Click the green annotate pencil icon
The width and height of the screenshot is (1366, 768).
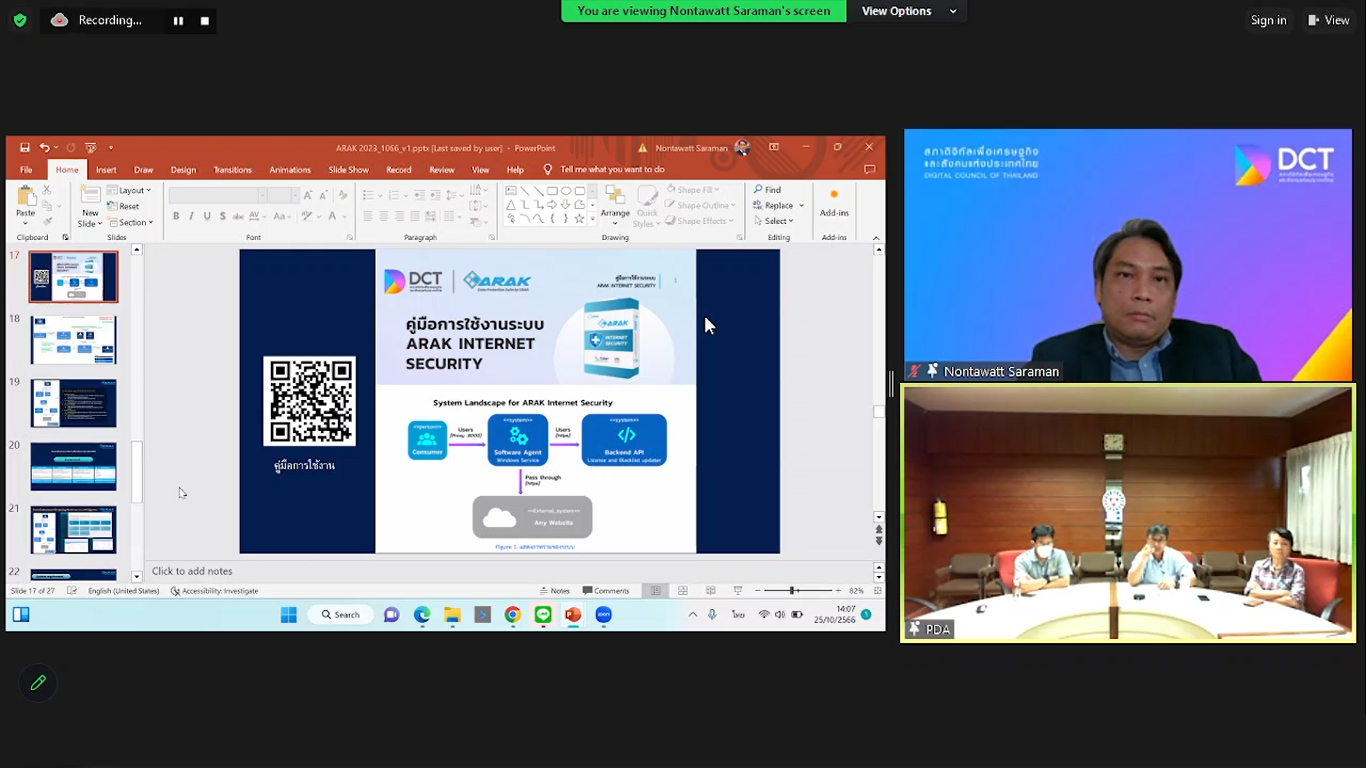tap(38, 683)
